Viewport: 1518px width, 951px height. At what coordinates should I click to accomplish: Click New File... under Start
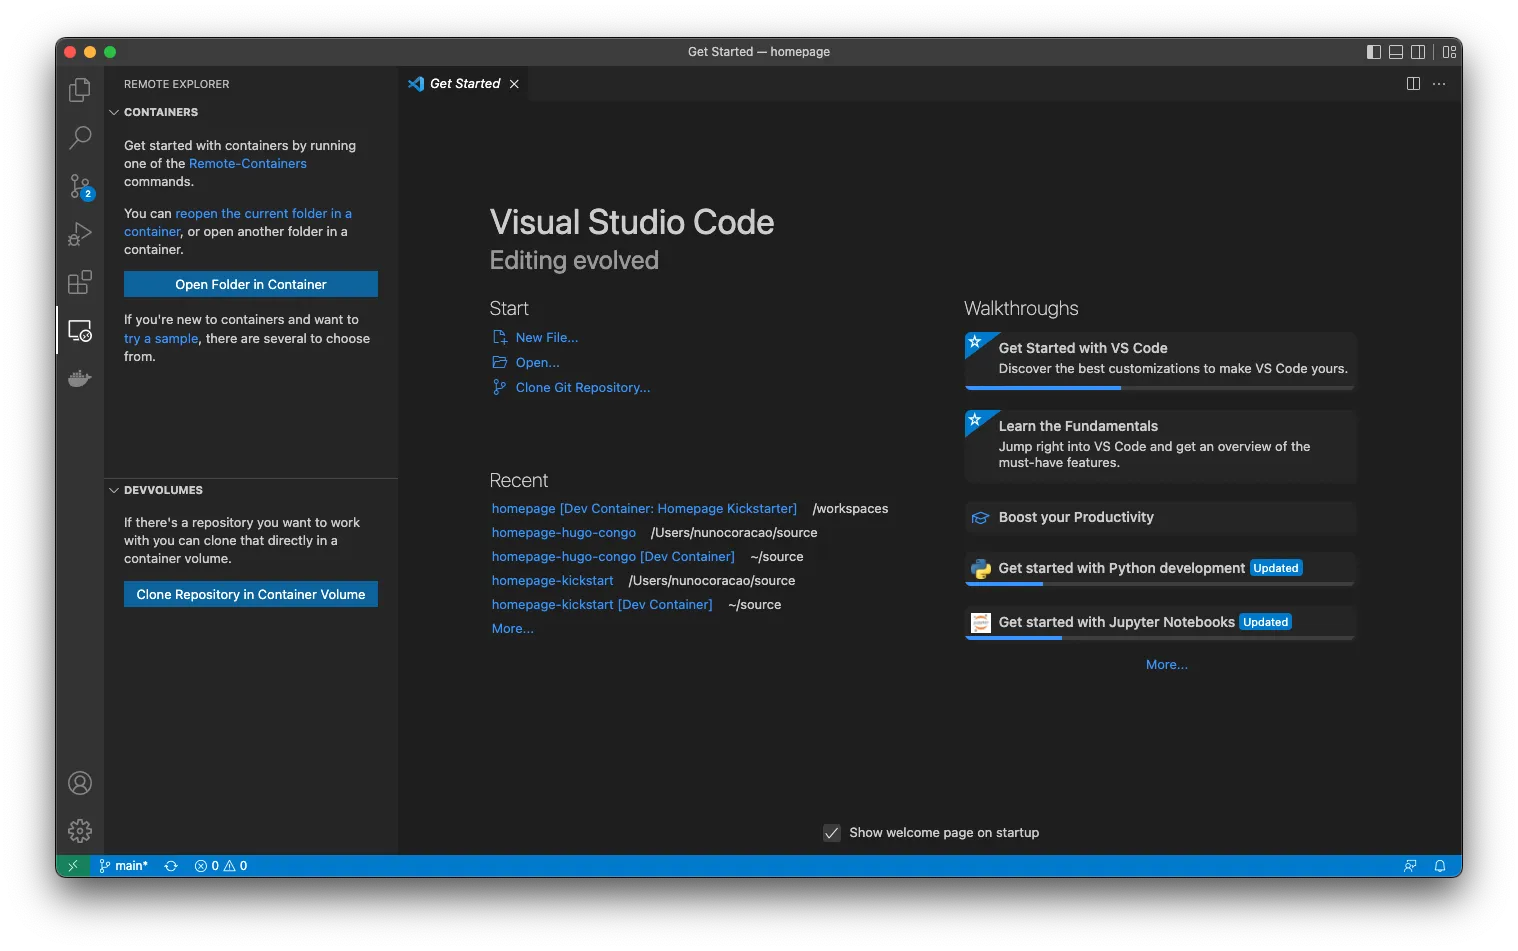point(546,338)
